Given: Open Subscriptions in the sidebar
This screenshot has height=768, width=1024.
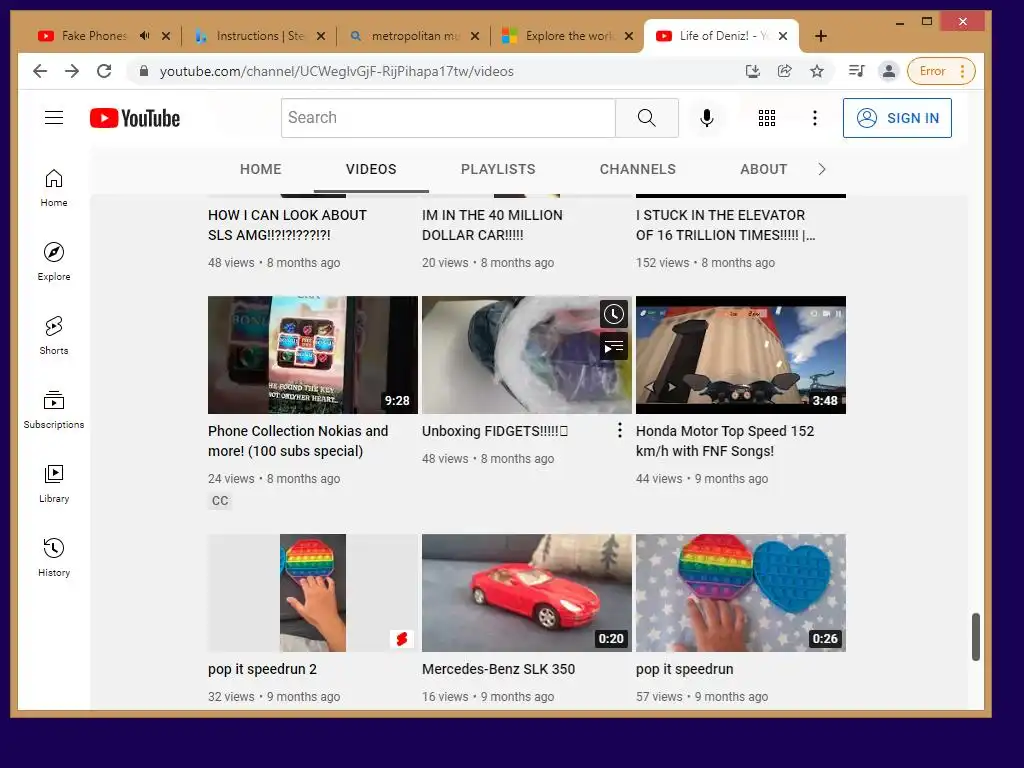Looking at the screenshot, I should point(54,409).
